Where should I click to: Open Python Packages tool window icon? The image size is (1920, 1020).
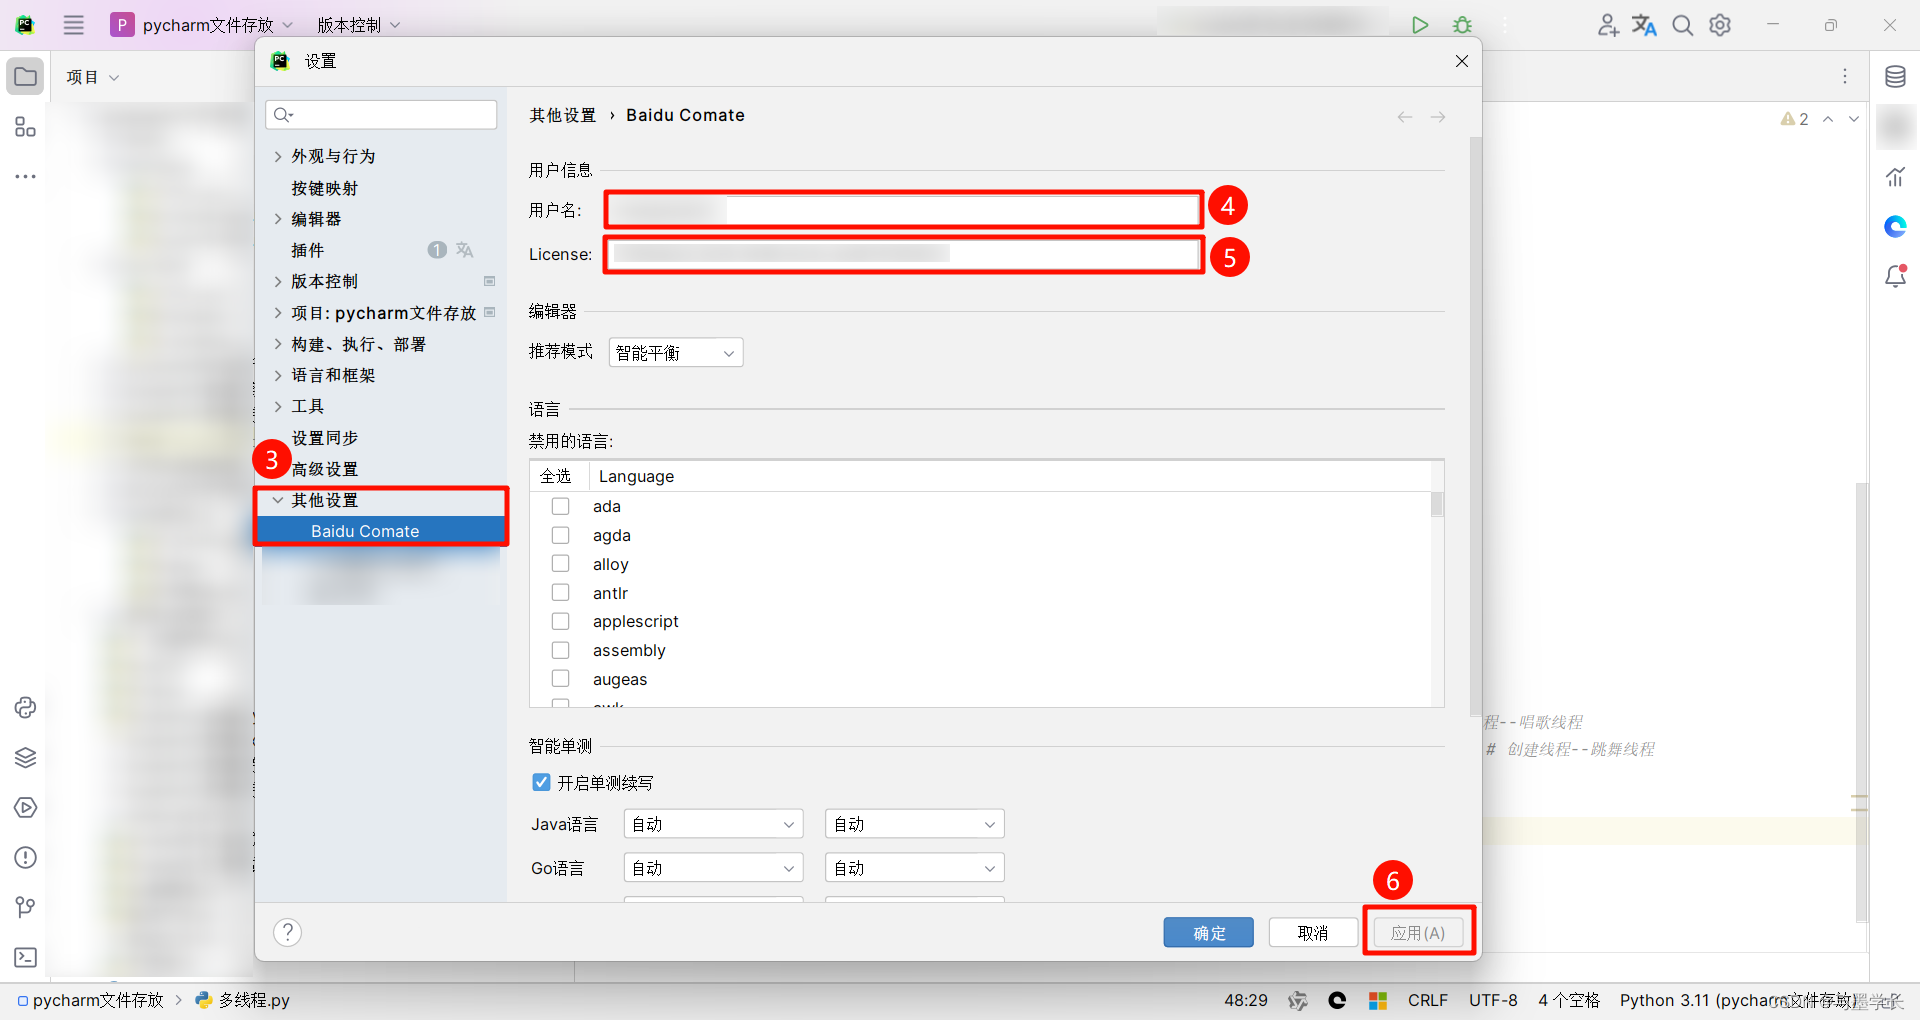[x=25, y=707]
